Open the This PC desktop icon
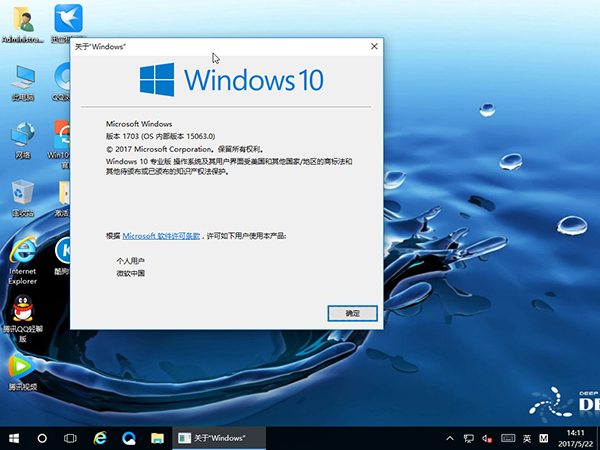600x450 pixels. click(23, 80)
